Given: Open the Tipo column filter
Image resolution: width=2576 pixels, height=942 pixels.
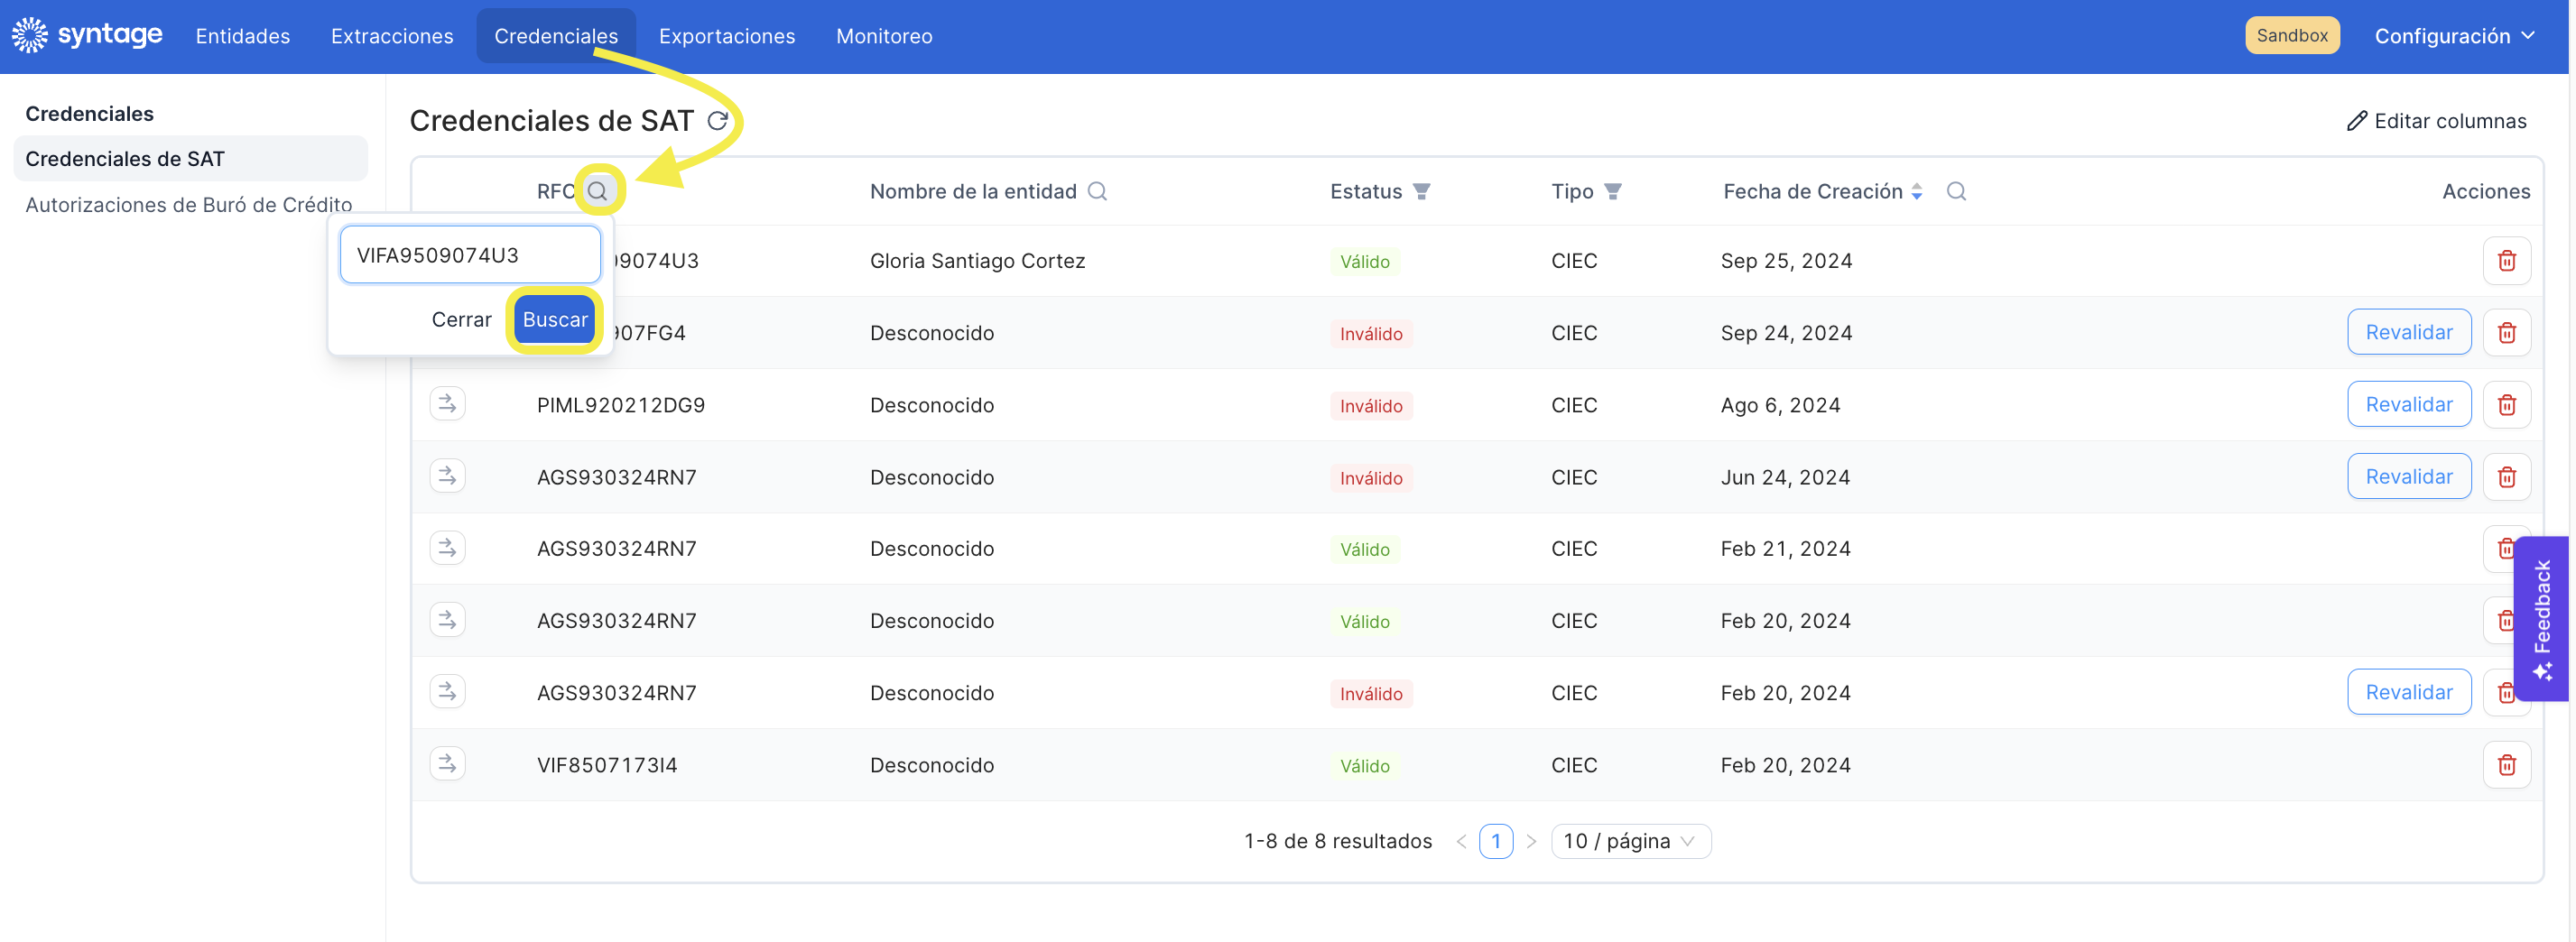Looking at the screenshot, I should [1612, 191].
